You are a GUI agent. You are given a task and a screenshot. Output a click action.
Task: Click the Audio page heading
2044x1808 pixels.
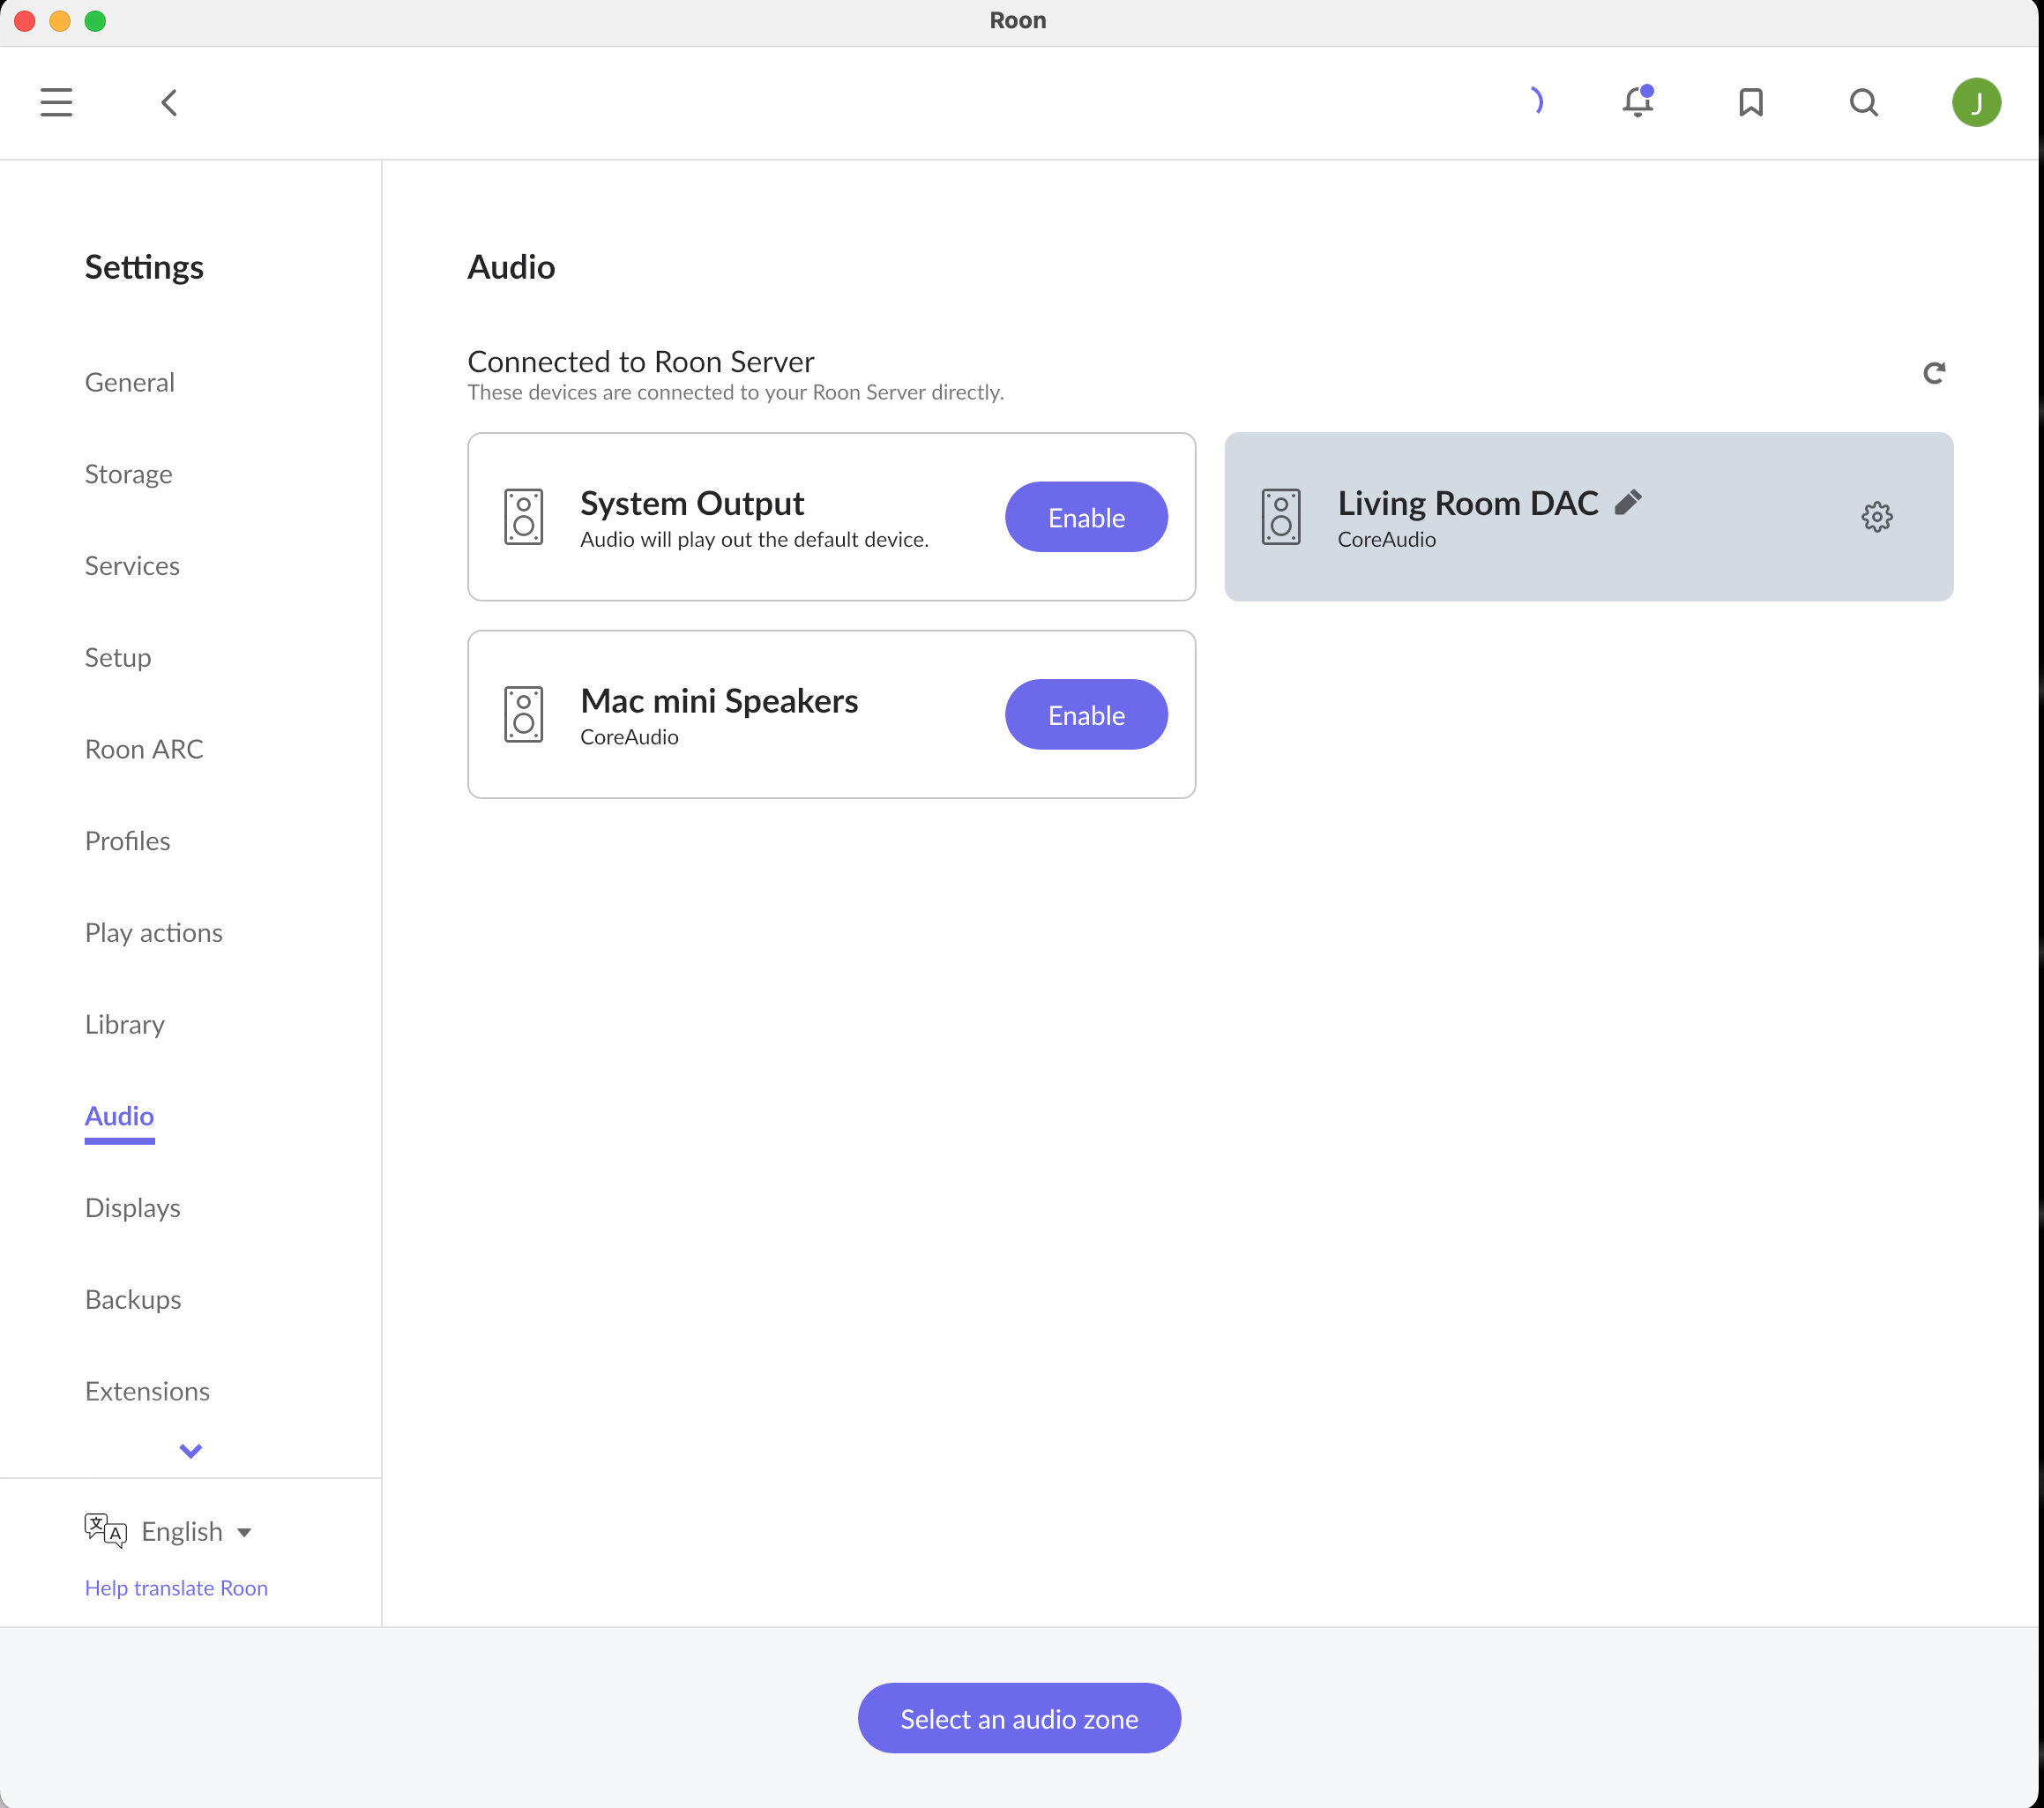[511, 267]
